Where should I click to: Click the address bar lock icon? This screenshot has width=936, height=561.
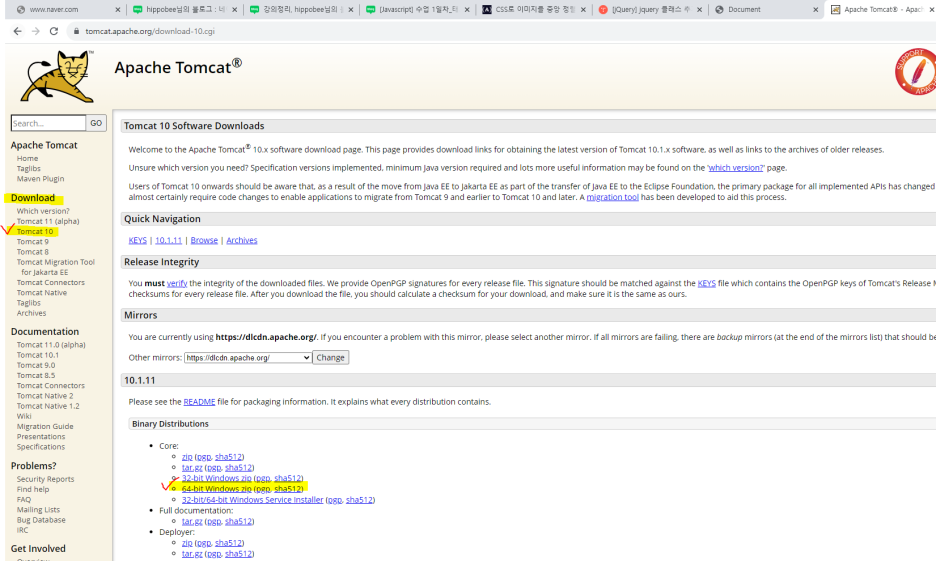76,31
